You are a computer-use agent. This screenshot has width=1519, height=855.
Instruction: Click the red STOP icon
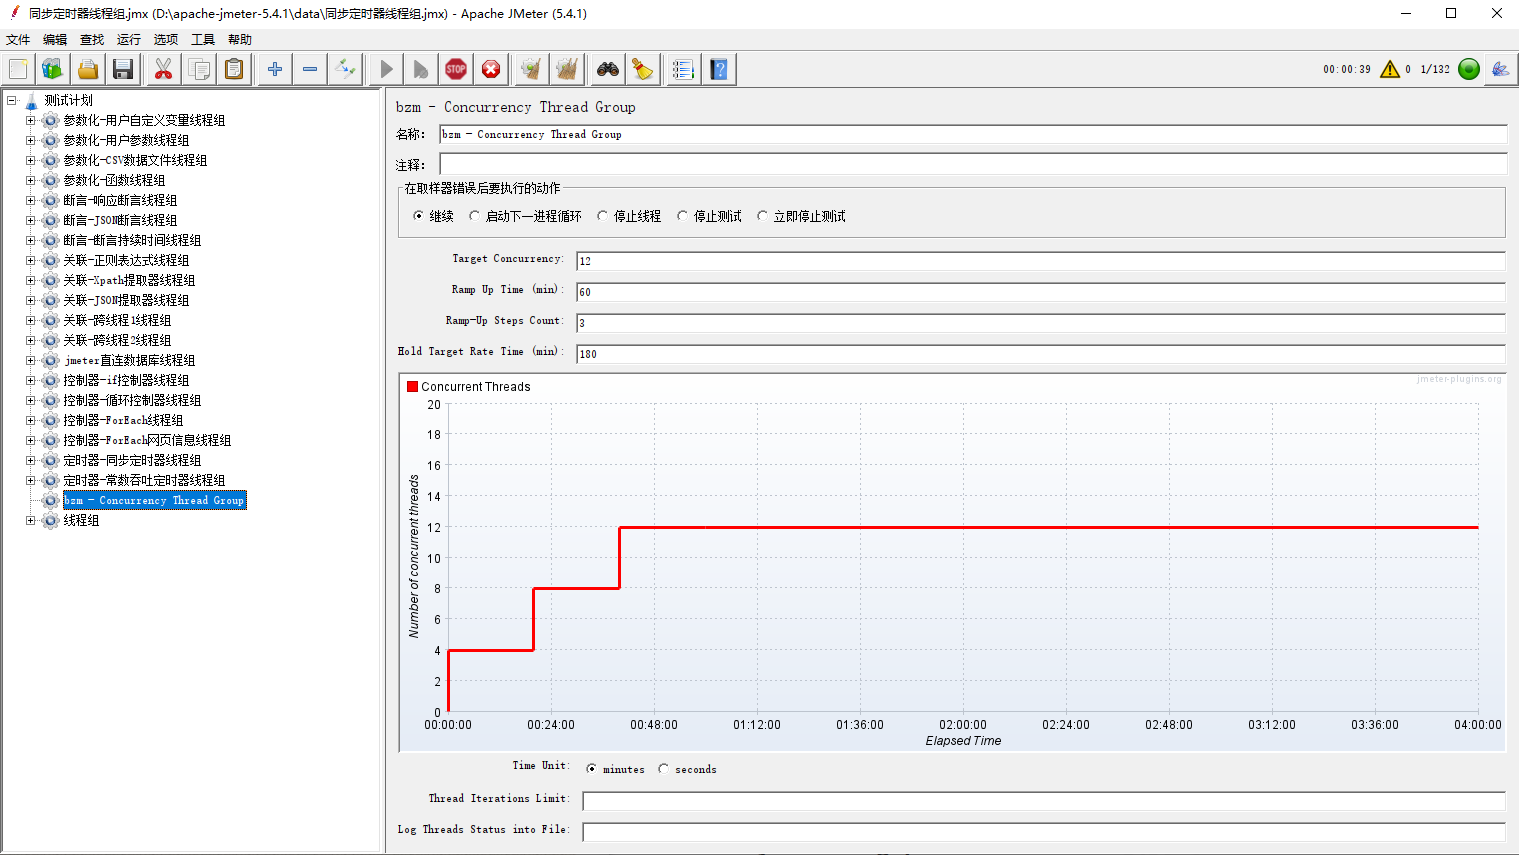[x=456, y=69]
